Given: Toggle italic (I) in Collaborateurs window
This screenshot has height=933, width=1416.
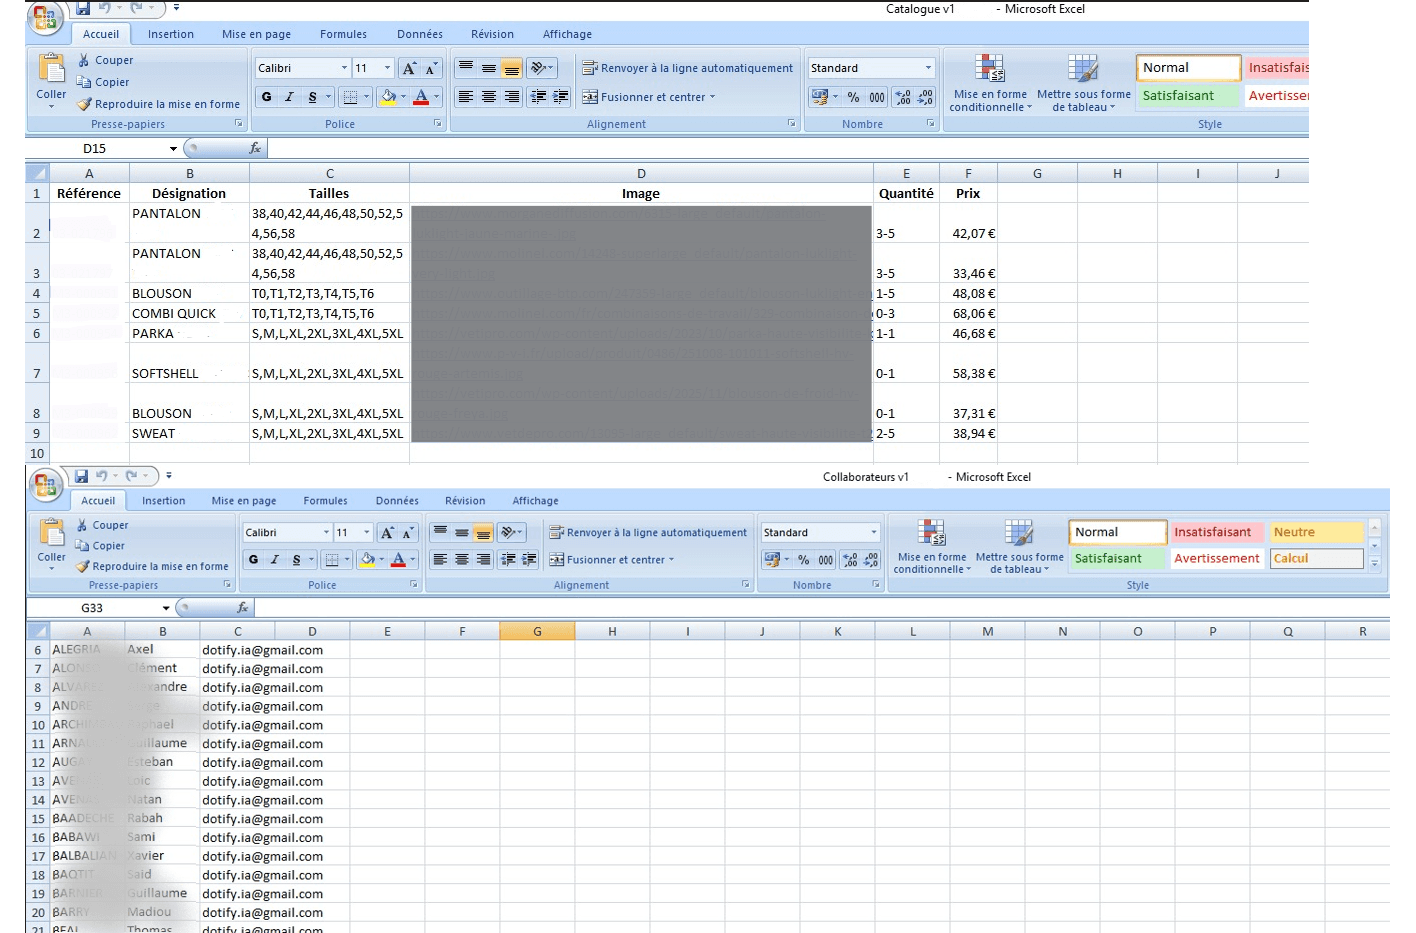Looking at the screenshot, I should coord(274,560).
